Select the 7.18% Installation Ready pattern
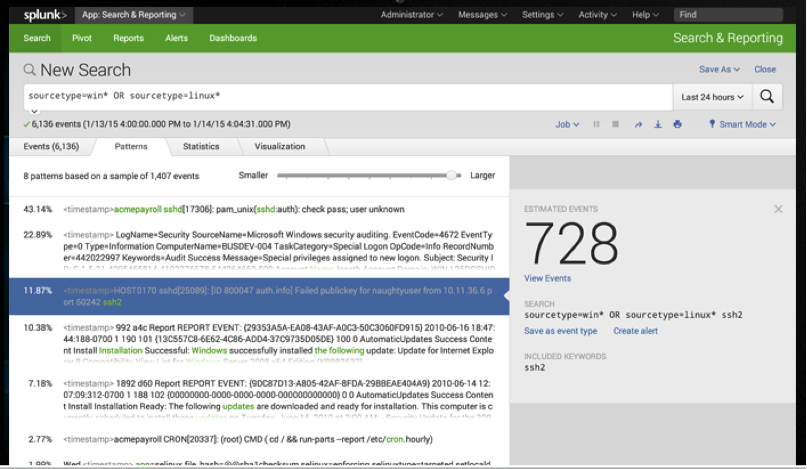This screenshot has height=469, width=807. (x=259, y=399)
